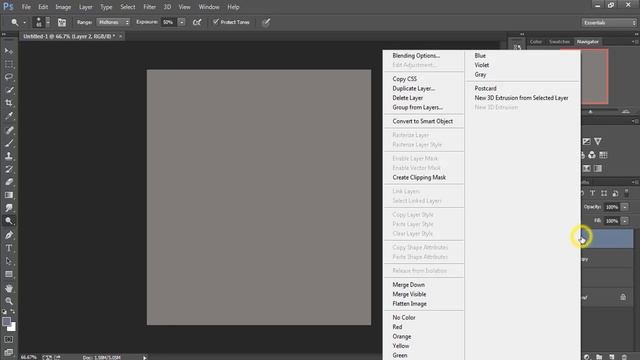
Task: Select the Hand tool
Action: 9,288
